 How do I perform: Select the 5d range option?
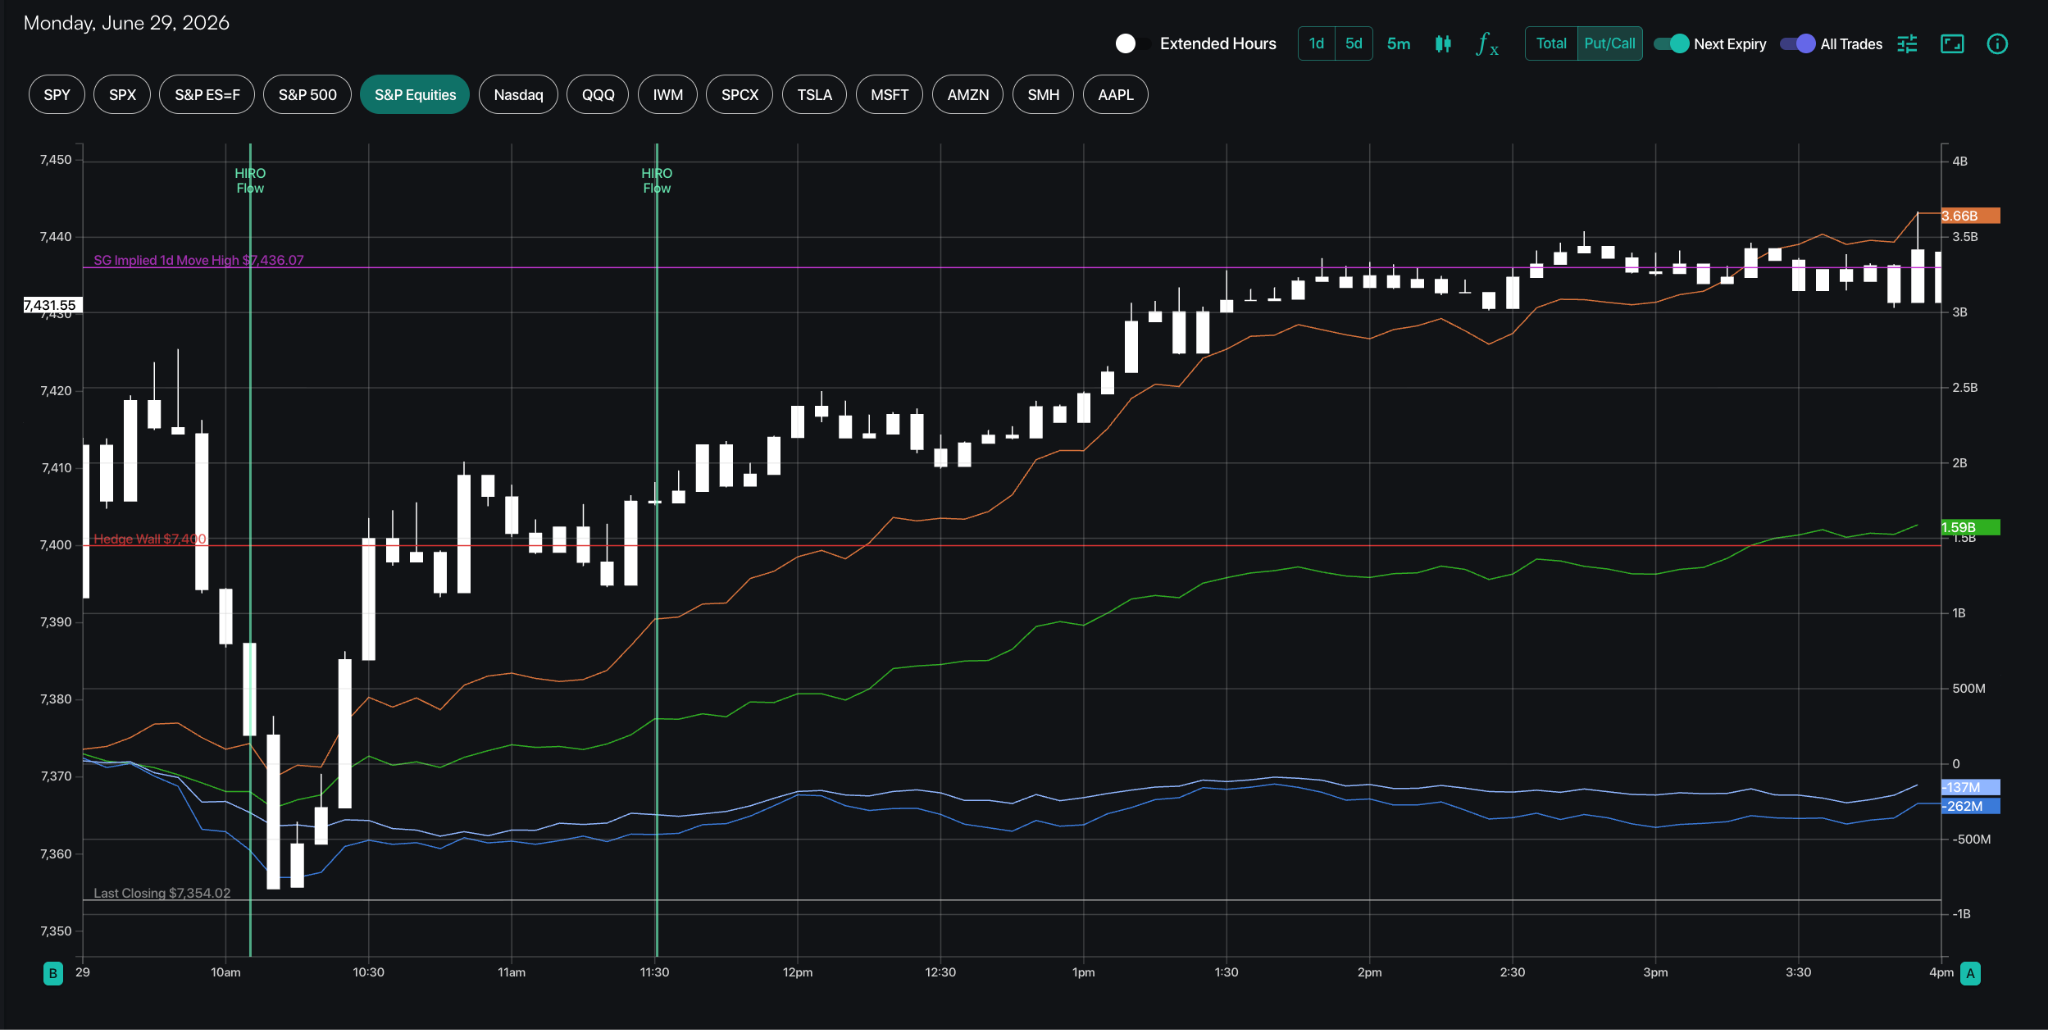(x=1354, y=44)
